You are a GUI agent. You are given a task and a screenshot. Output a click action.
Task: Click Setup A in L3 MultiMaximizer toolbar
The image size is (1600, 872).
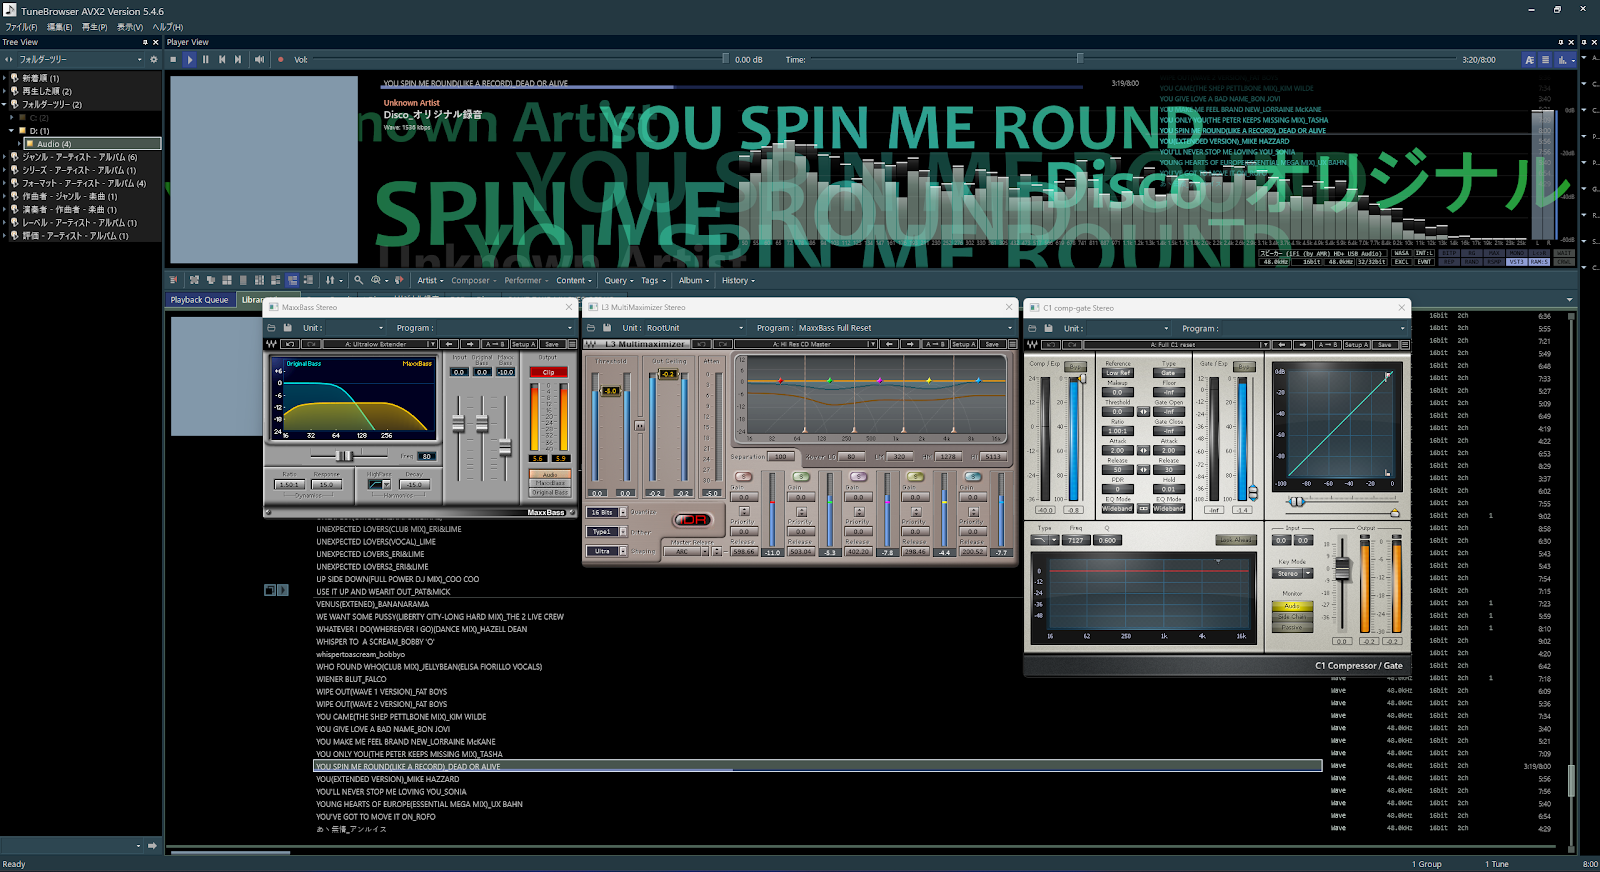point(962,344)
